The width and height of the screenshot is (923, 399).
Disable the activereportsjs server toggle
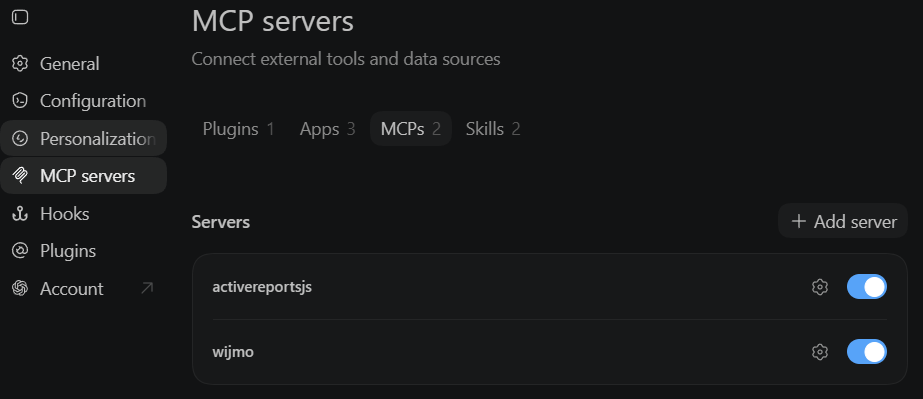[x=866, y=287]
